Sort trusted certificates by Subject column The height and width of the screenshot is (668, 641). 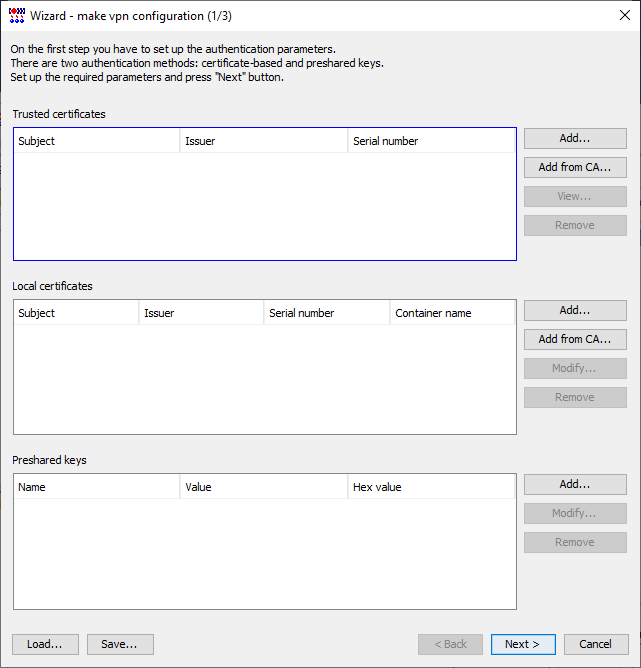(x=97, y=141)
